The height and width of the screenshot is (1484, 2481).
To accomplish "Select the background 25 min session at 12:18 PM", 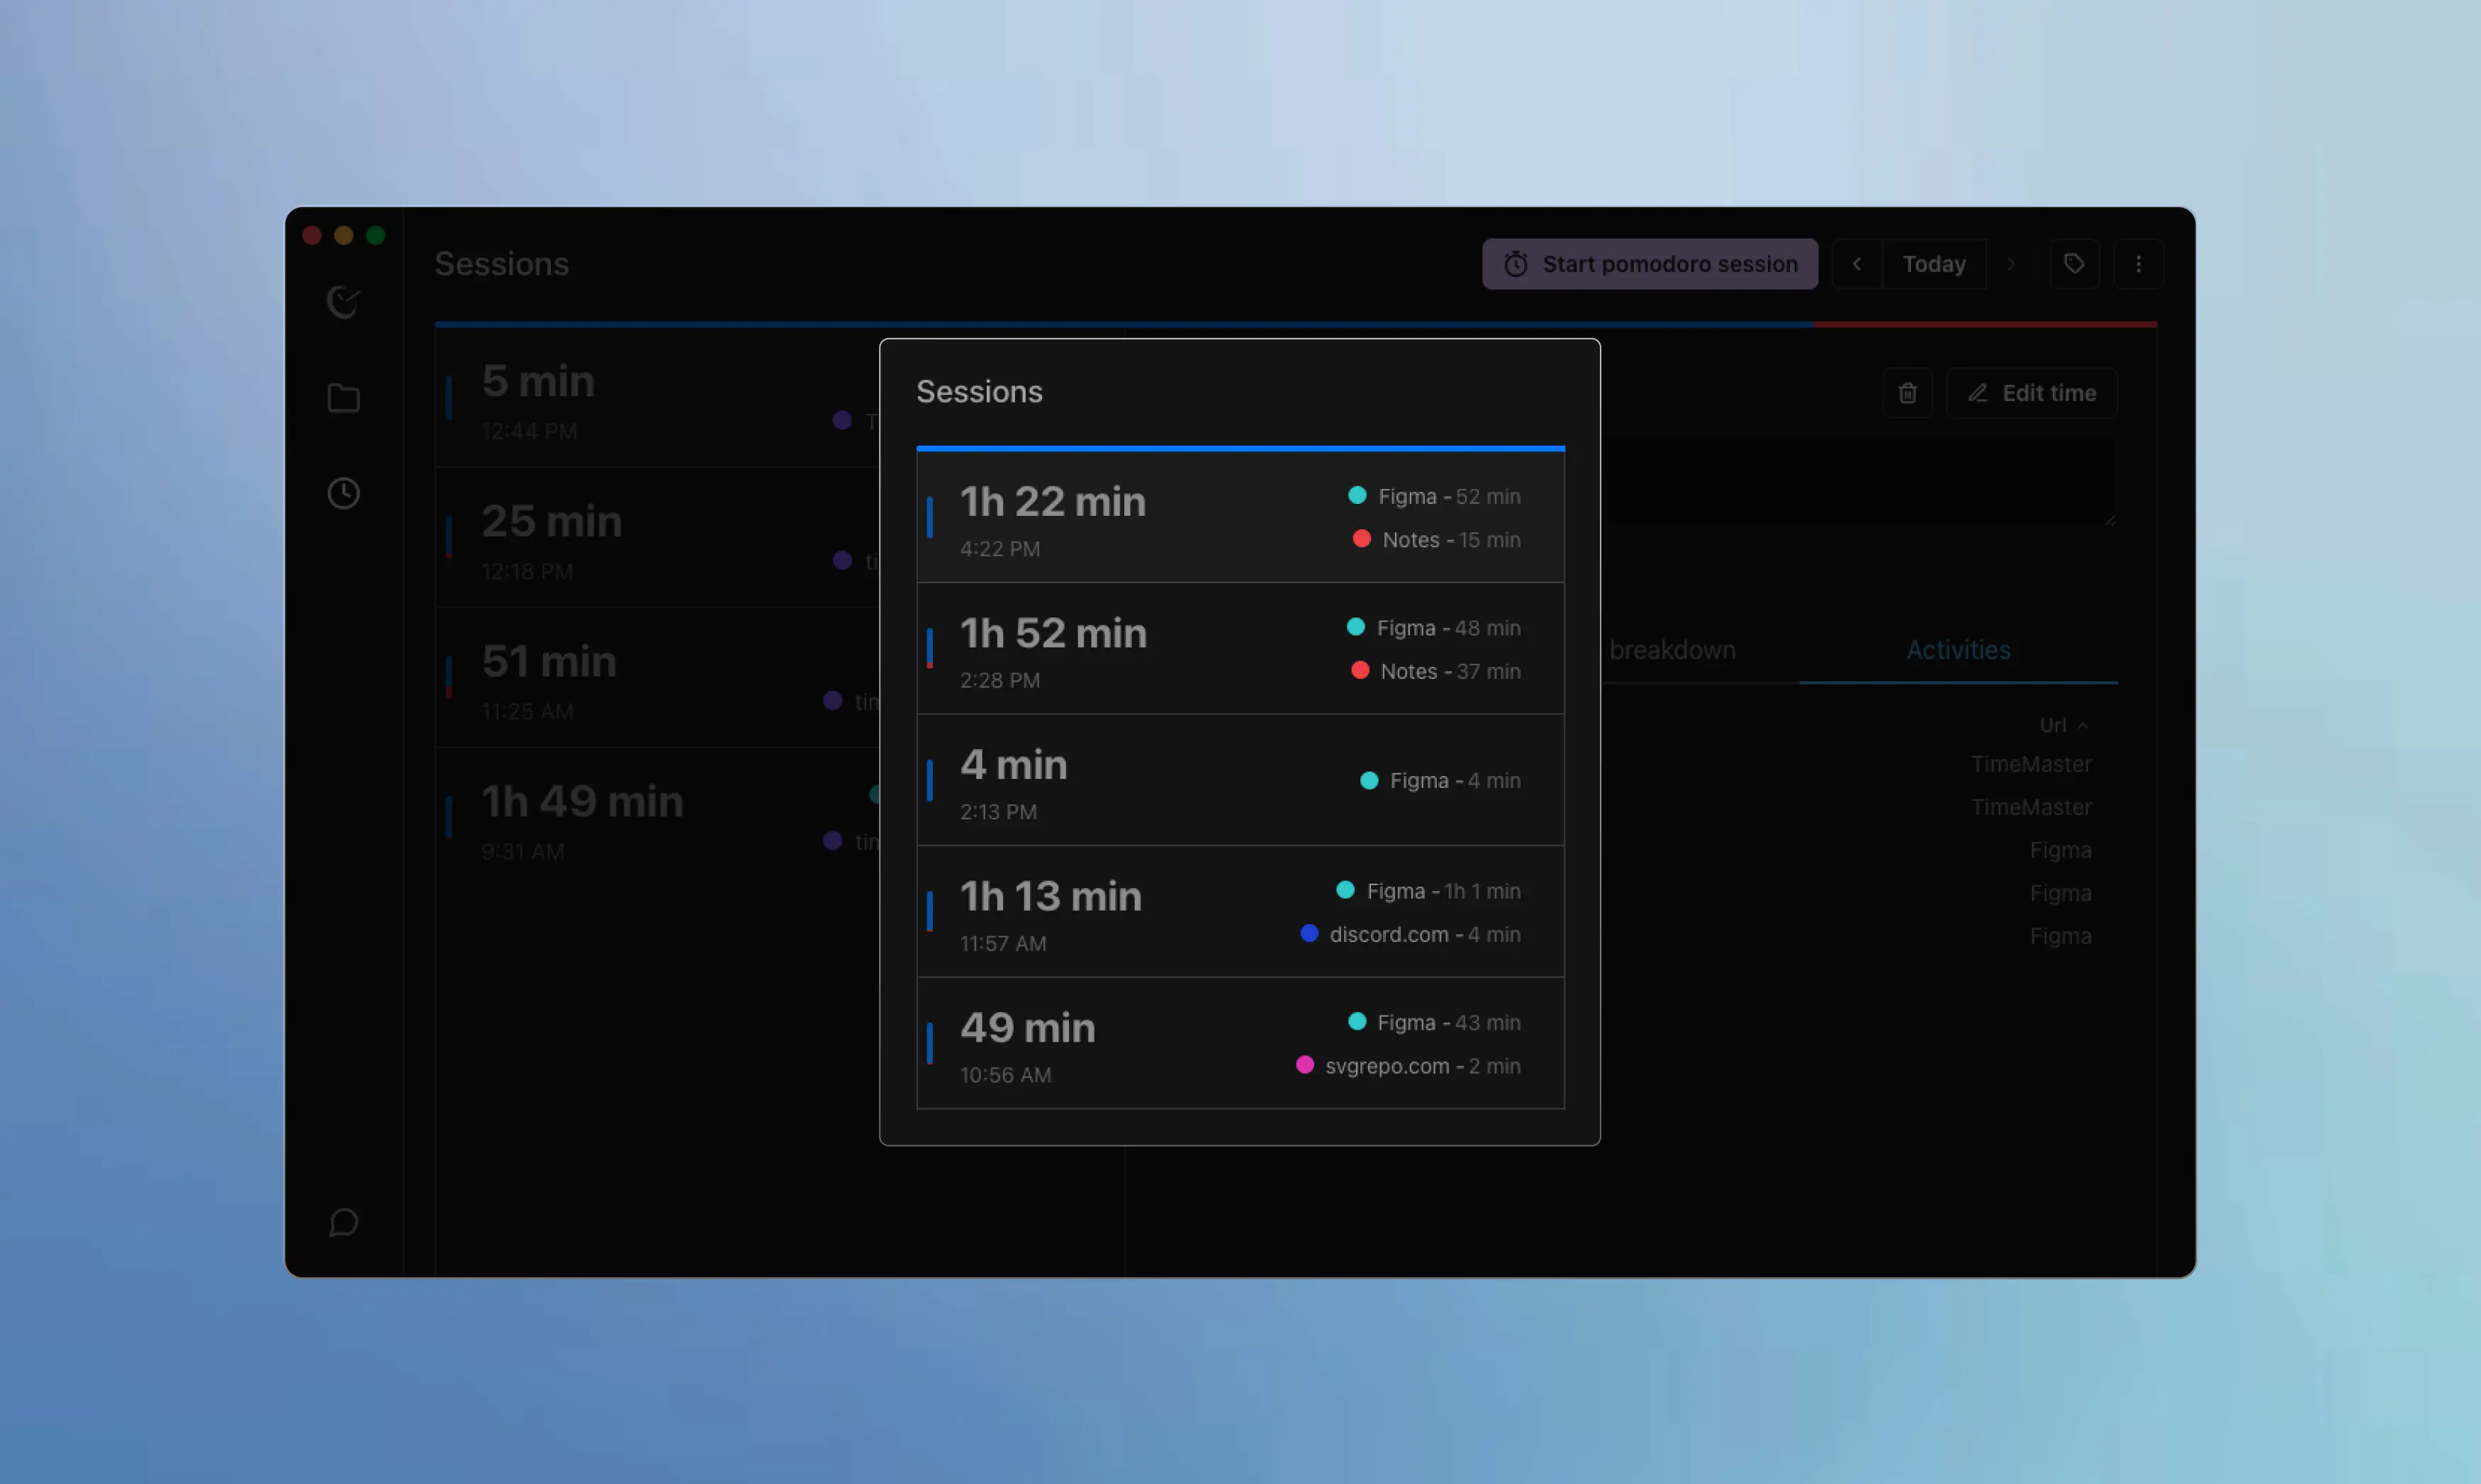I will point(658,538).
